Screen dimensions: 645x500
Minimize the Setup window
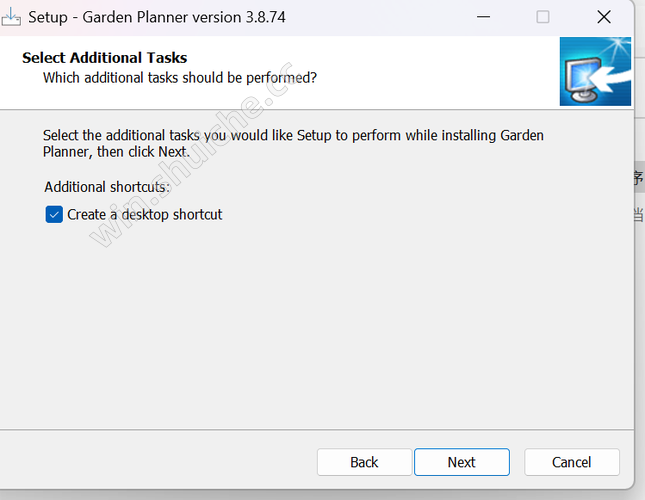(x=483, y=17)
